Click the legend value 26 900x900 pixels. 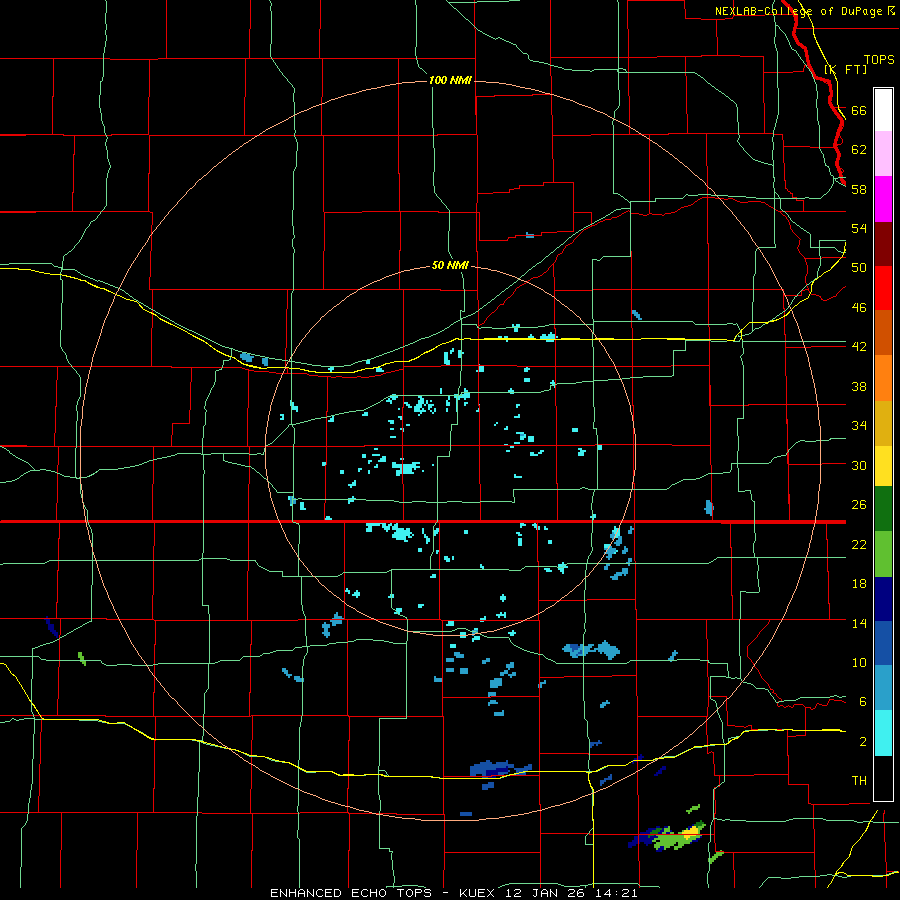[859, 505]
